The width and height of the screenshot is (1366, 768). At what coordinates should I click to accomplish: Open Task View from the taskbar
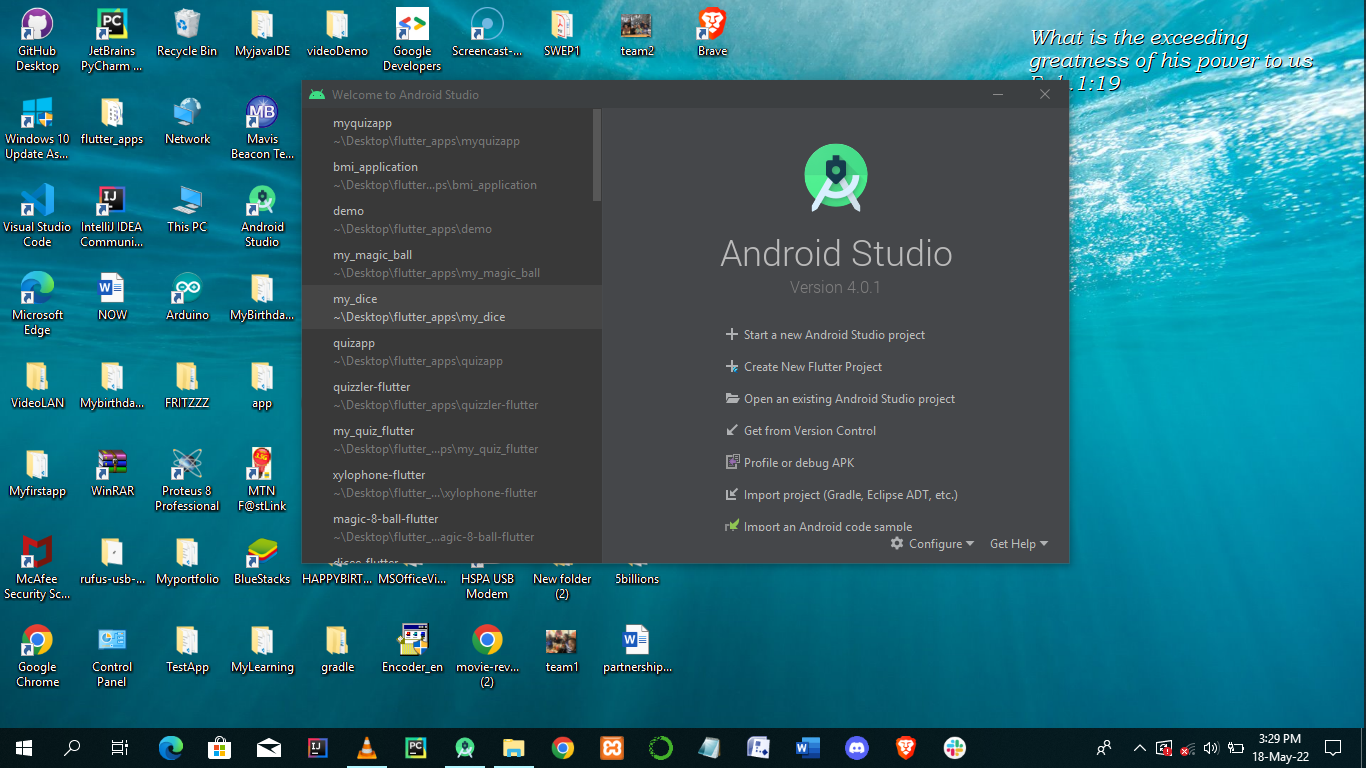120,747
